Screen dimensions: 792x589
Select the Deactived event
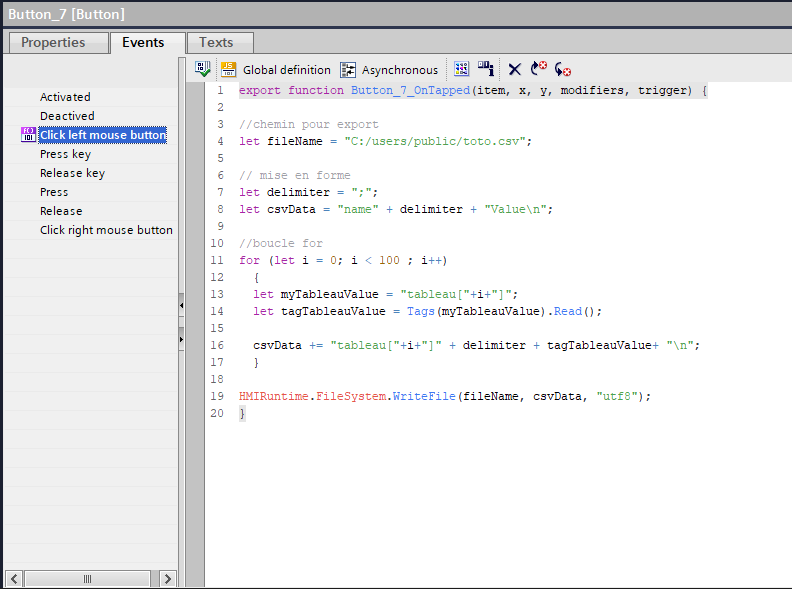(67, 116)
